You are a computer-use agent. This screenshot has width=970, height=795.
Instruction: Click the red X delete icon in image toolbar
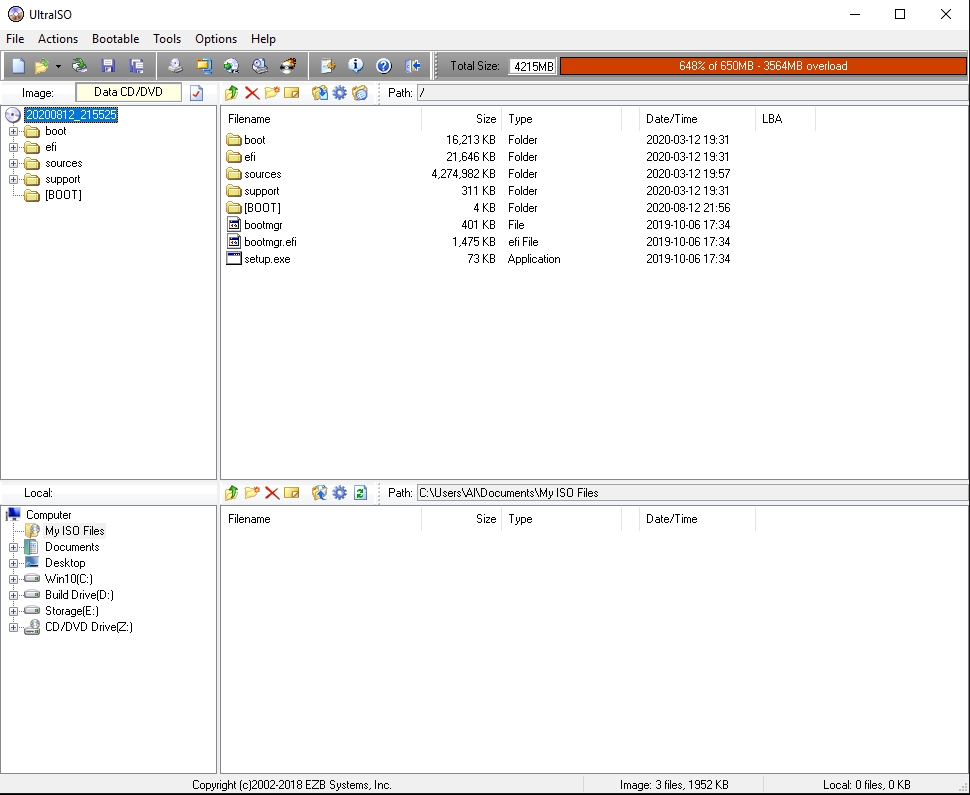point(252,93)
